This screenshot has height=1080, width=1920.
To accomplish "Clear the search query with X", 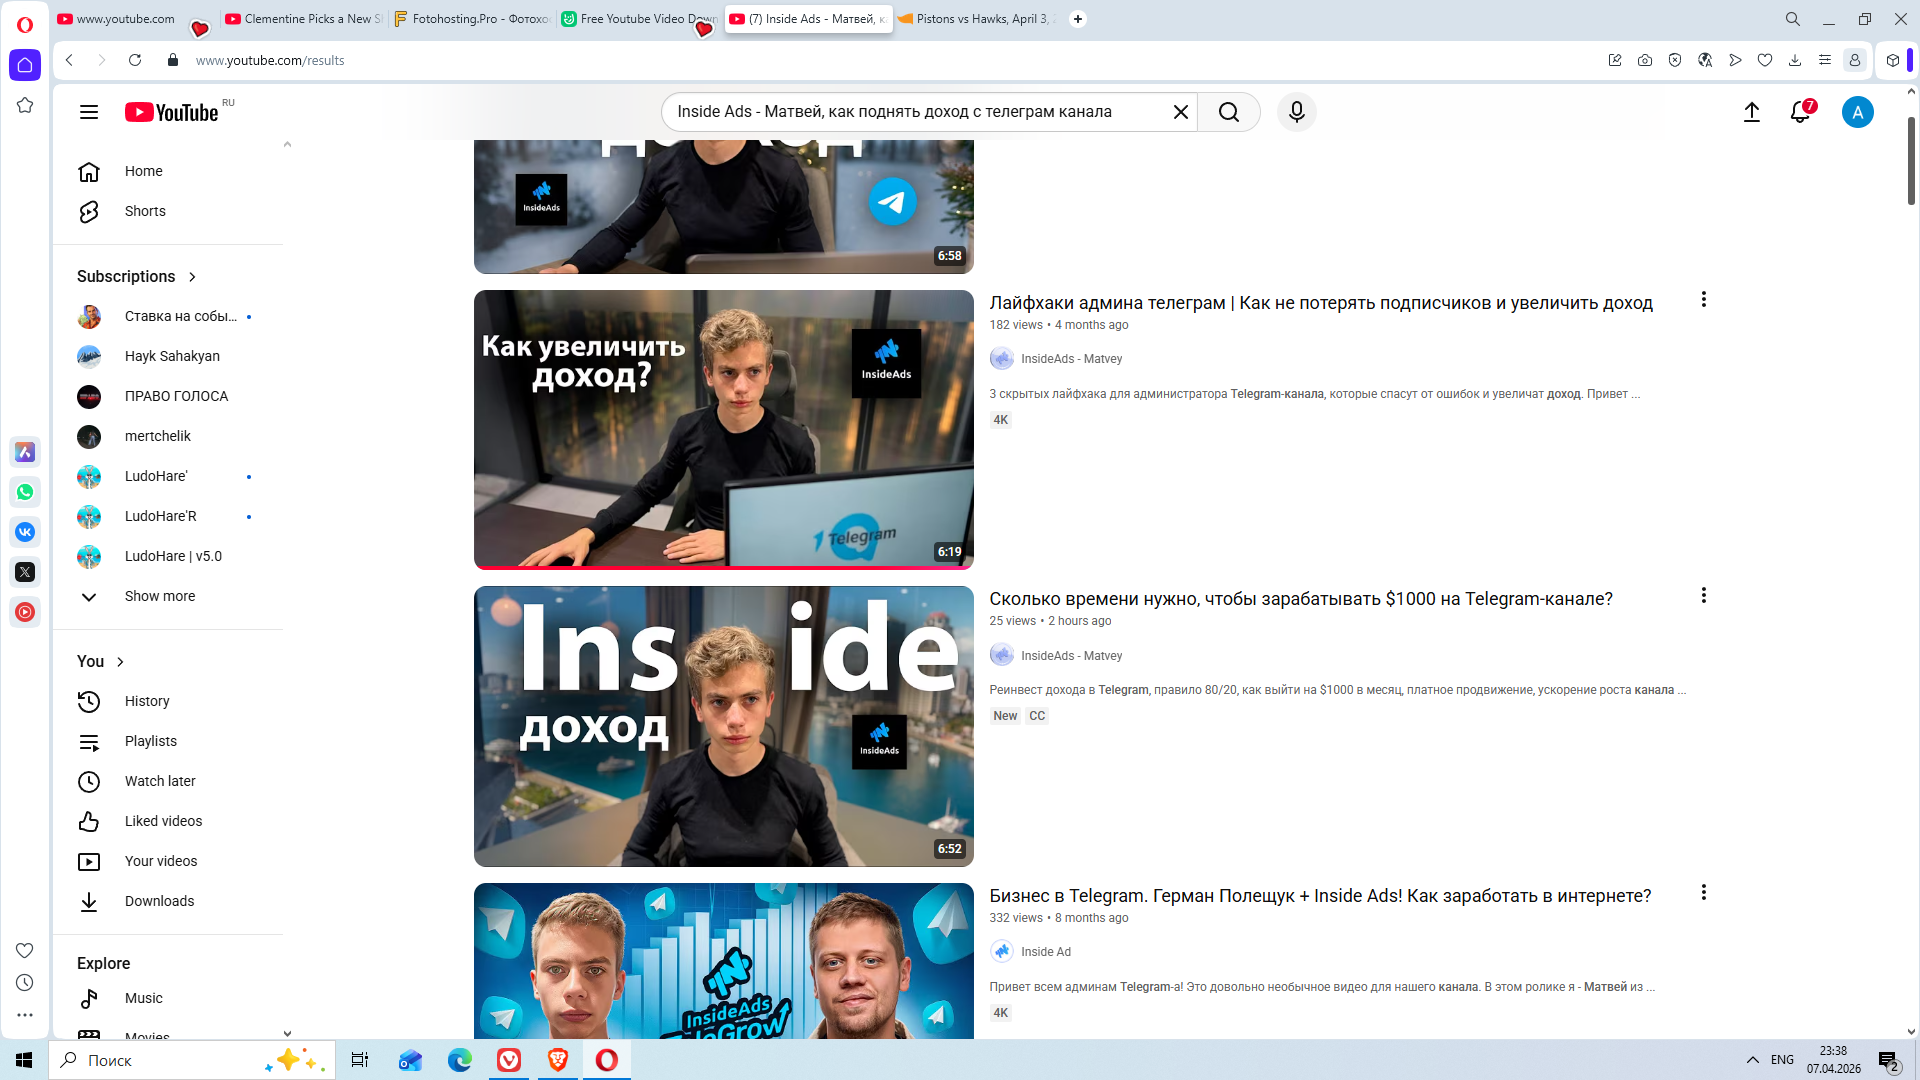I will coord(1180,112).
